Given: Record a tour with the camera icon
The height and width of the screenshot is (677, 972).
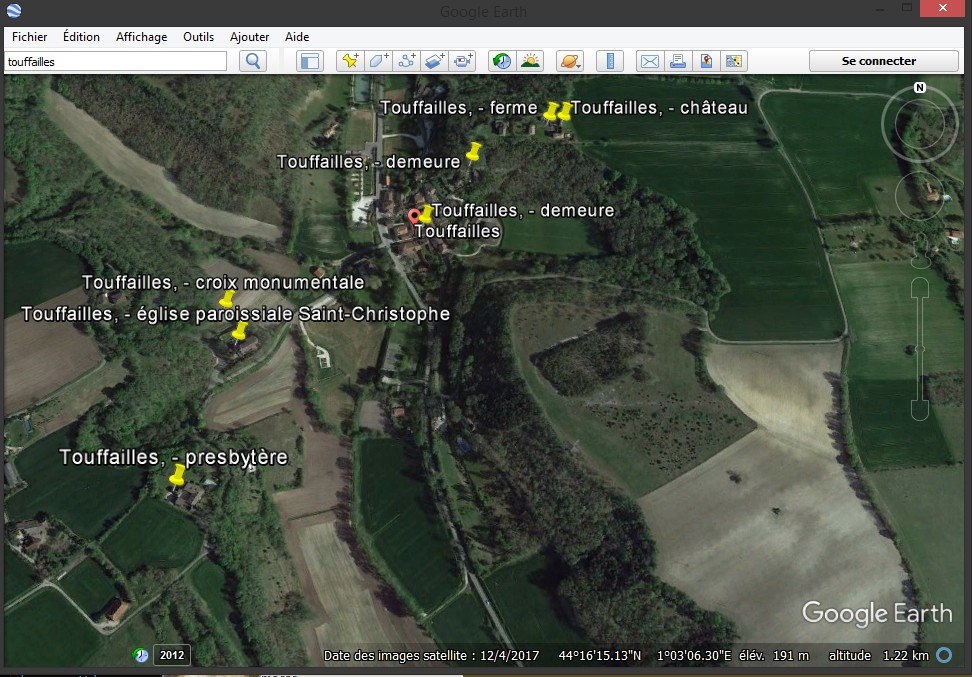Looking at the screenshot, I should pyautogui.click(x=462, y=61).
